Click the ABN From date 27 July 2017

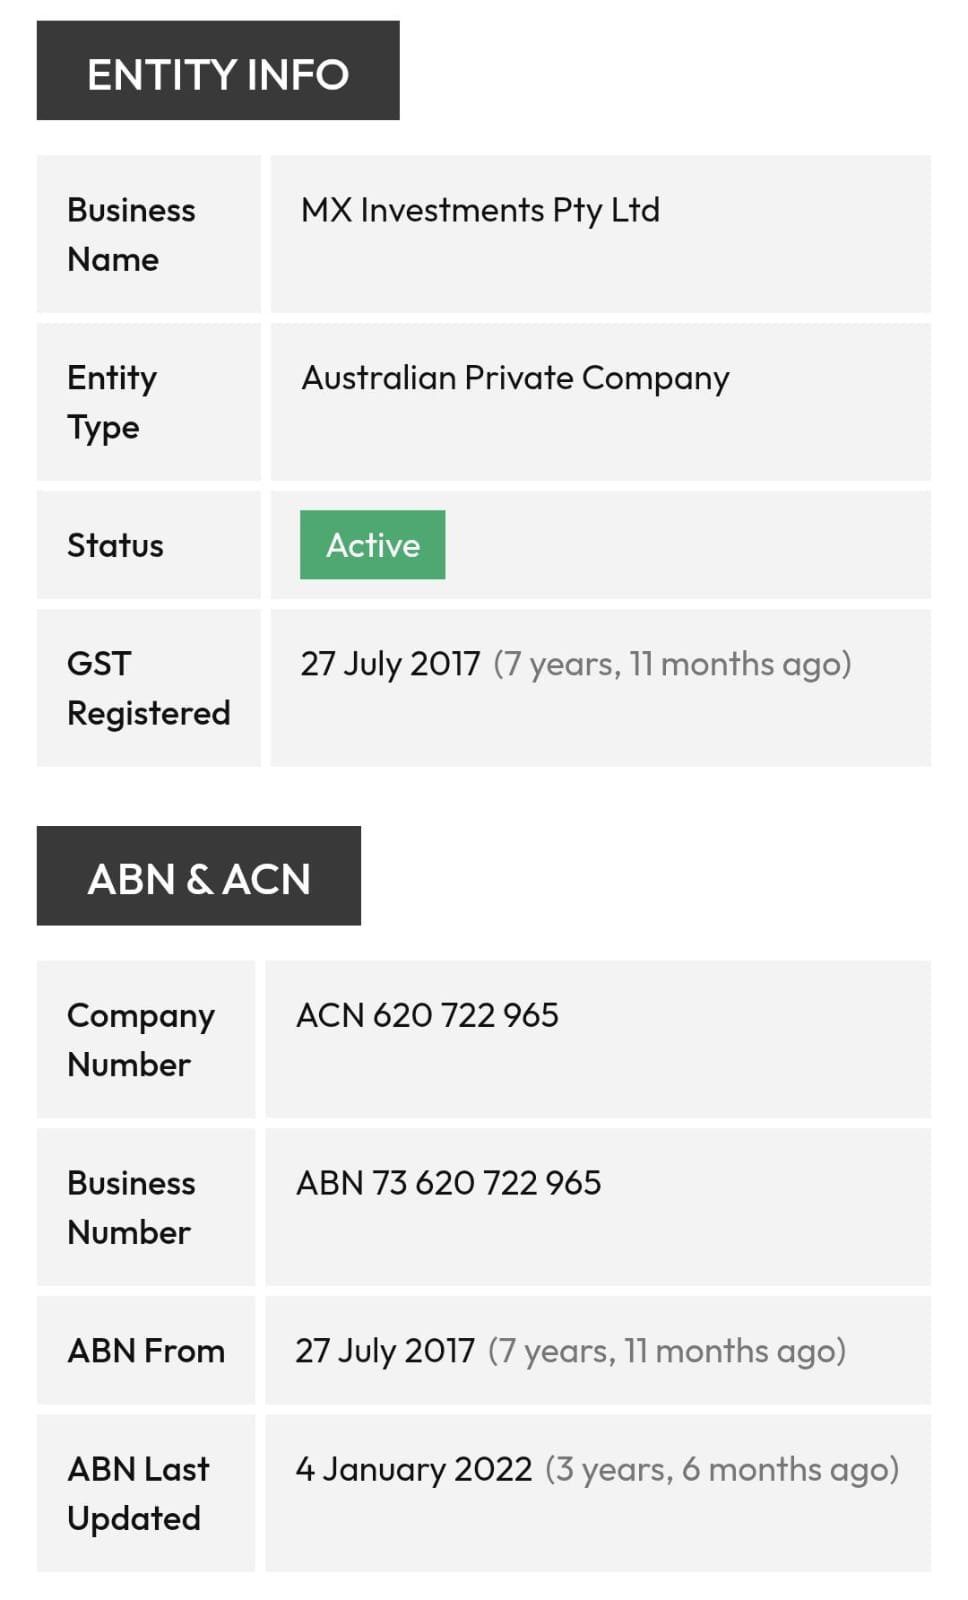tap(385, 1351)
